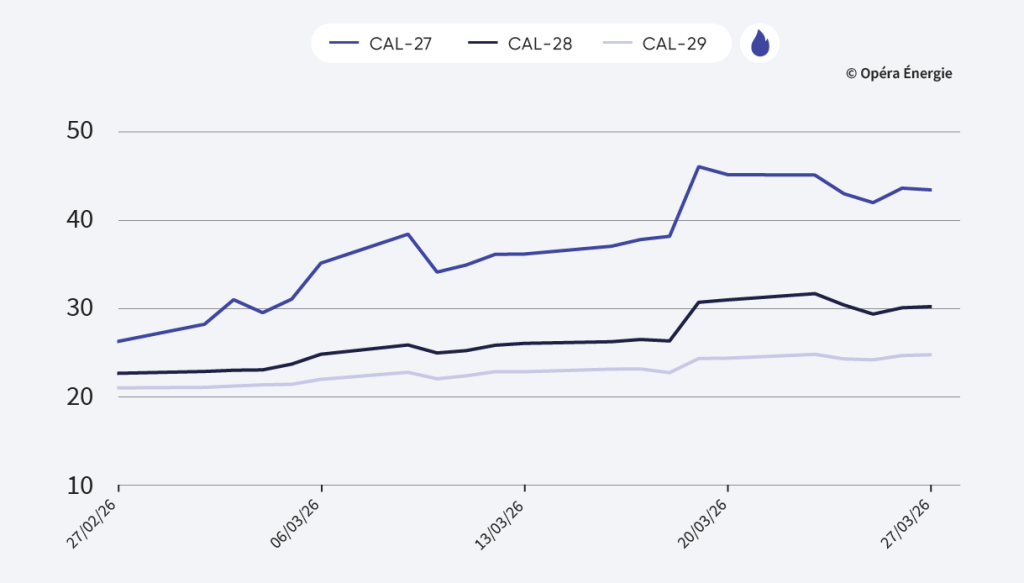
Task: Toggle the CAL-27 series legend label
Action: [x=401, y=44]
